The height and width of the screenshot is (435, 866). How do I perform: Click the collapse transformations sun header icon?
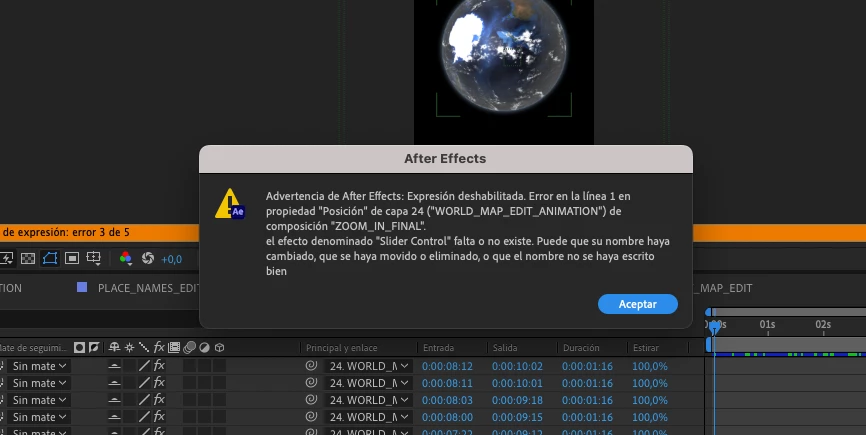(129, 347)
